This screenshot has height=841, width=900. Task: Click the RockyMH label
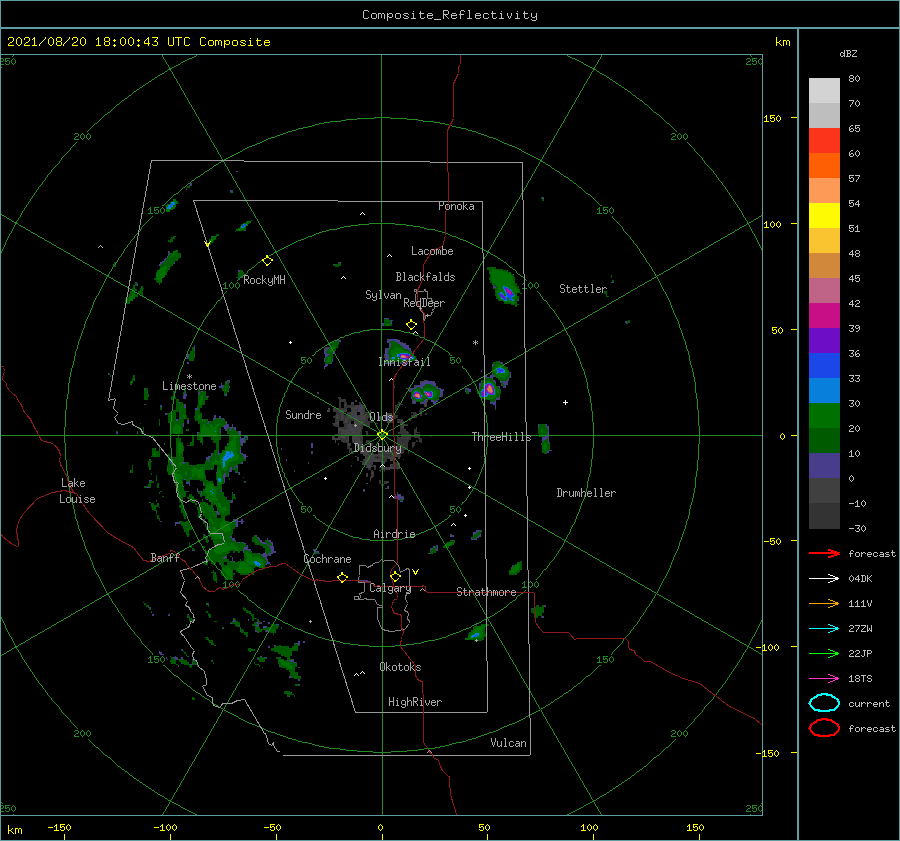tap(264, 280)
